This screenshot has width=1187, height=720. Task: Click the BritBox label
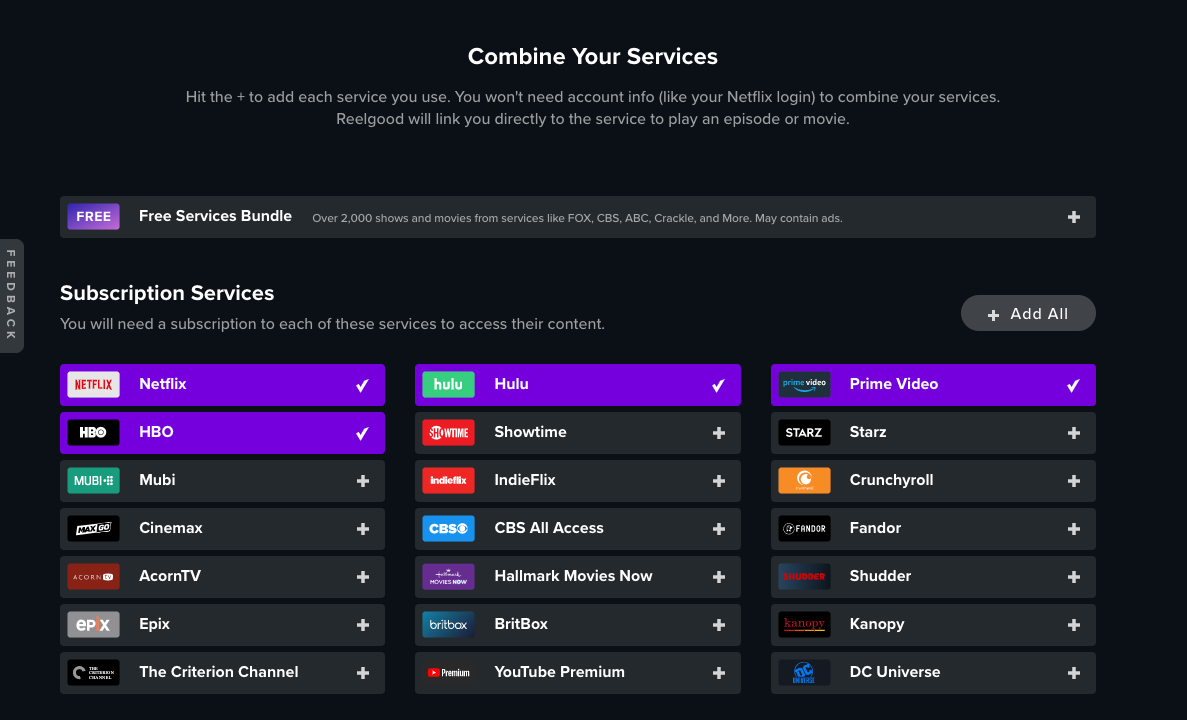(x=521, y=624)
